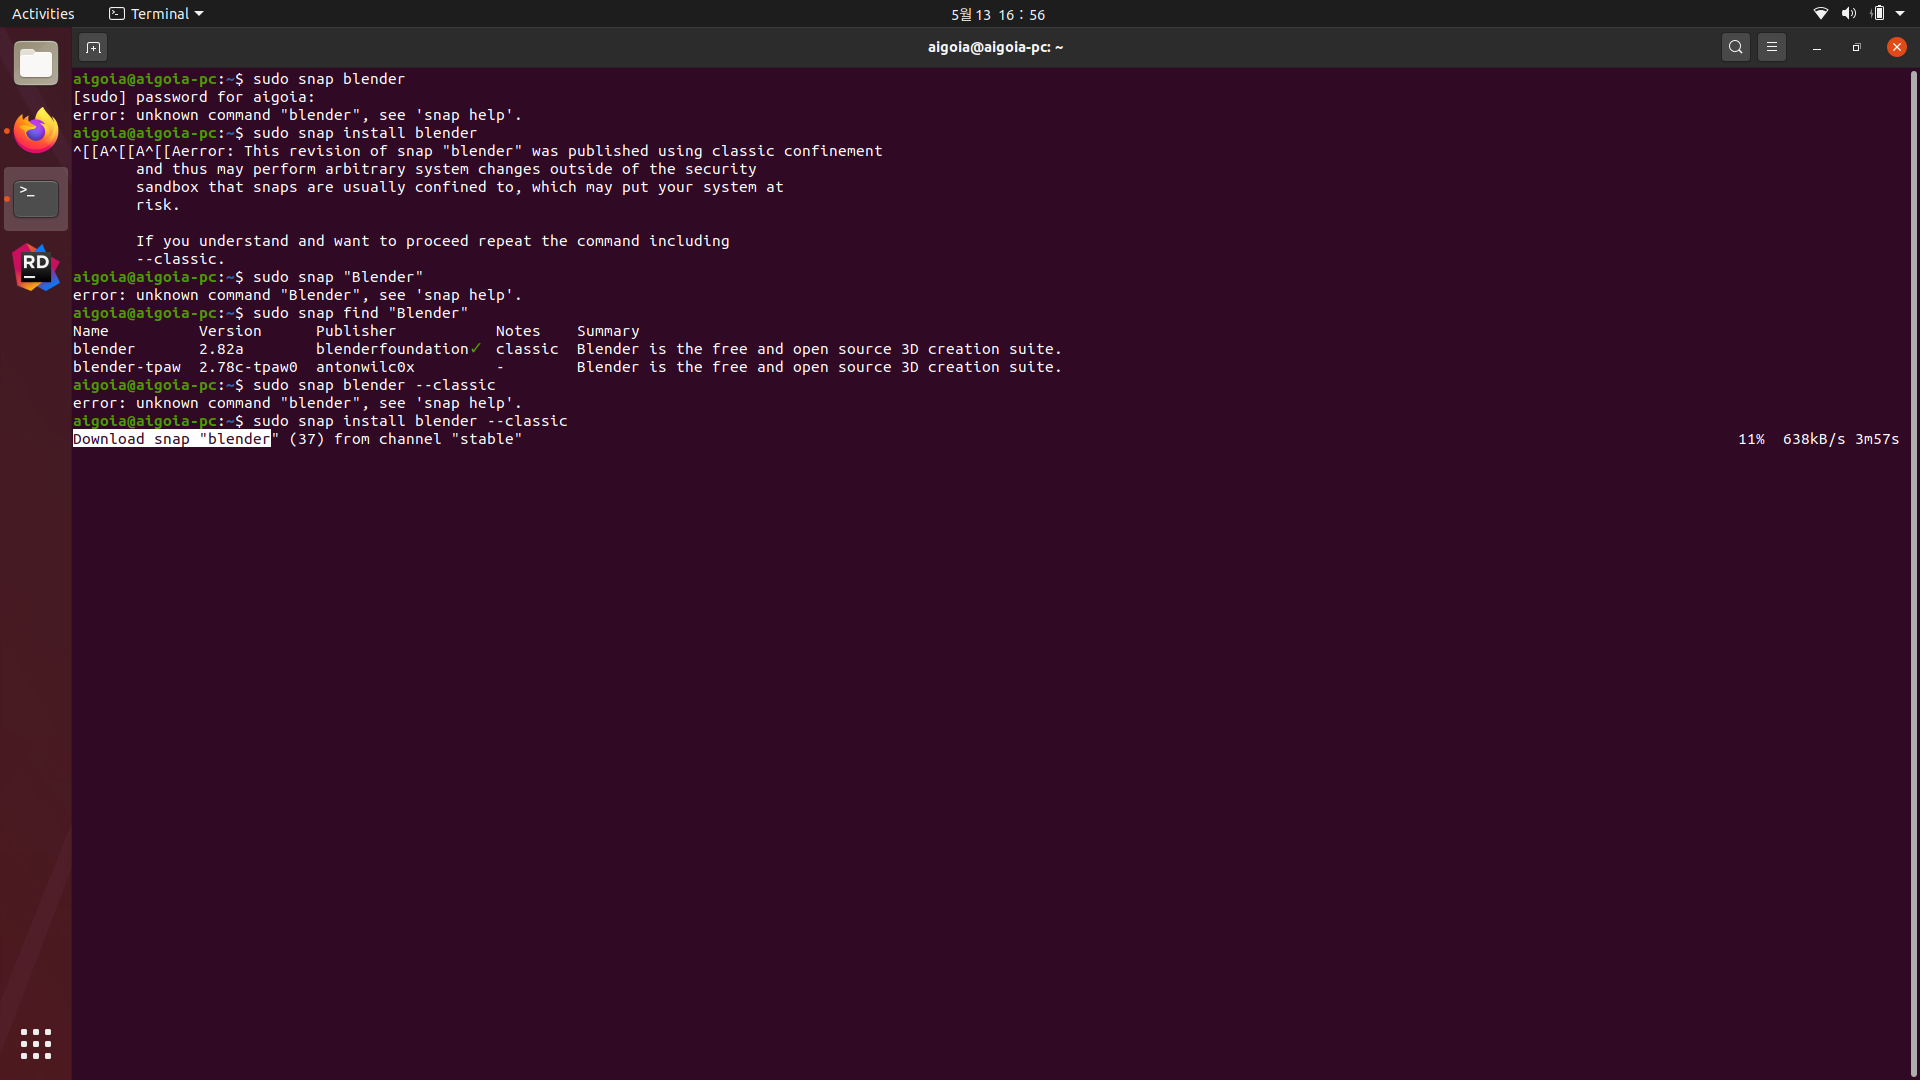Launch Firefox from the dock
Viewport: 1920px width, 1080px height.
(x=36, y=131)
